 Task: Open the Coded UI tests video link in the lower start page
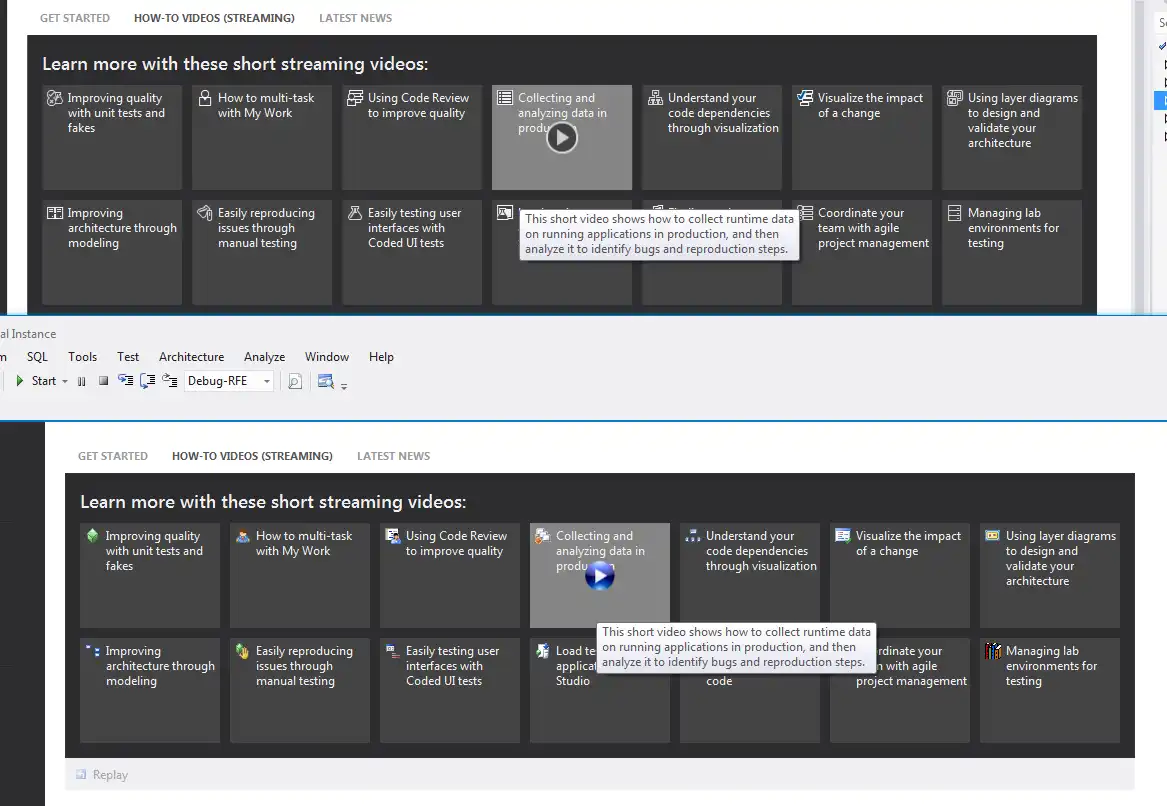(x=450, y=690)
